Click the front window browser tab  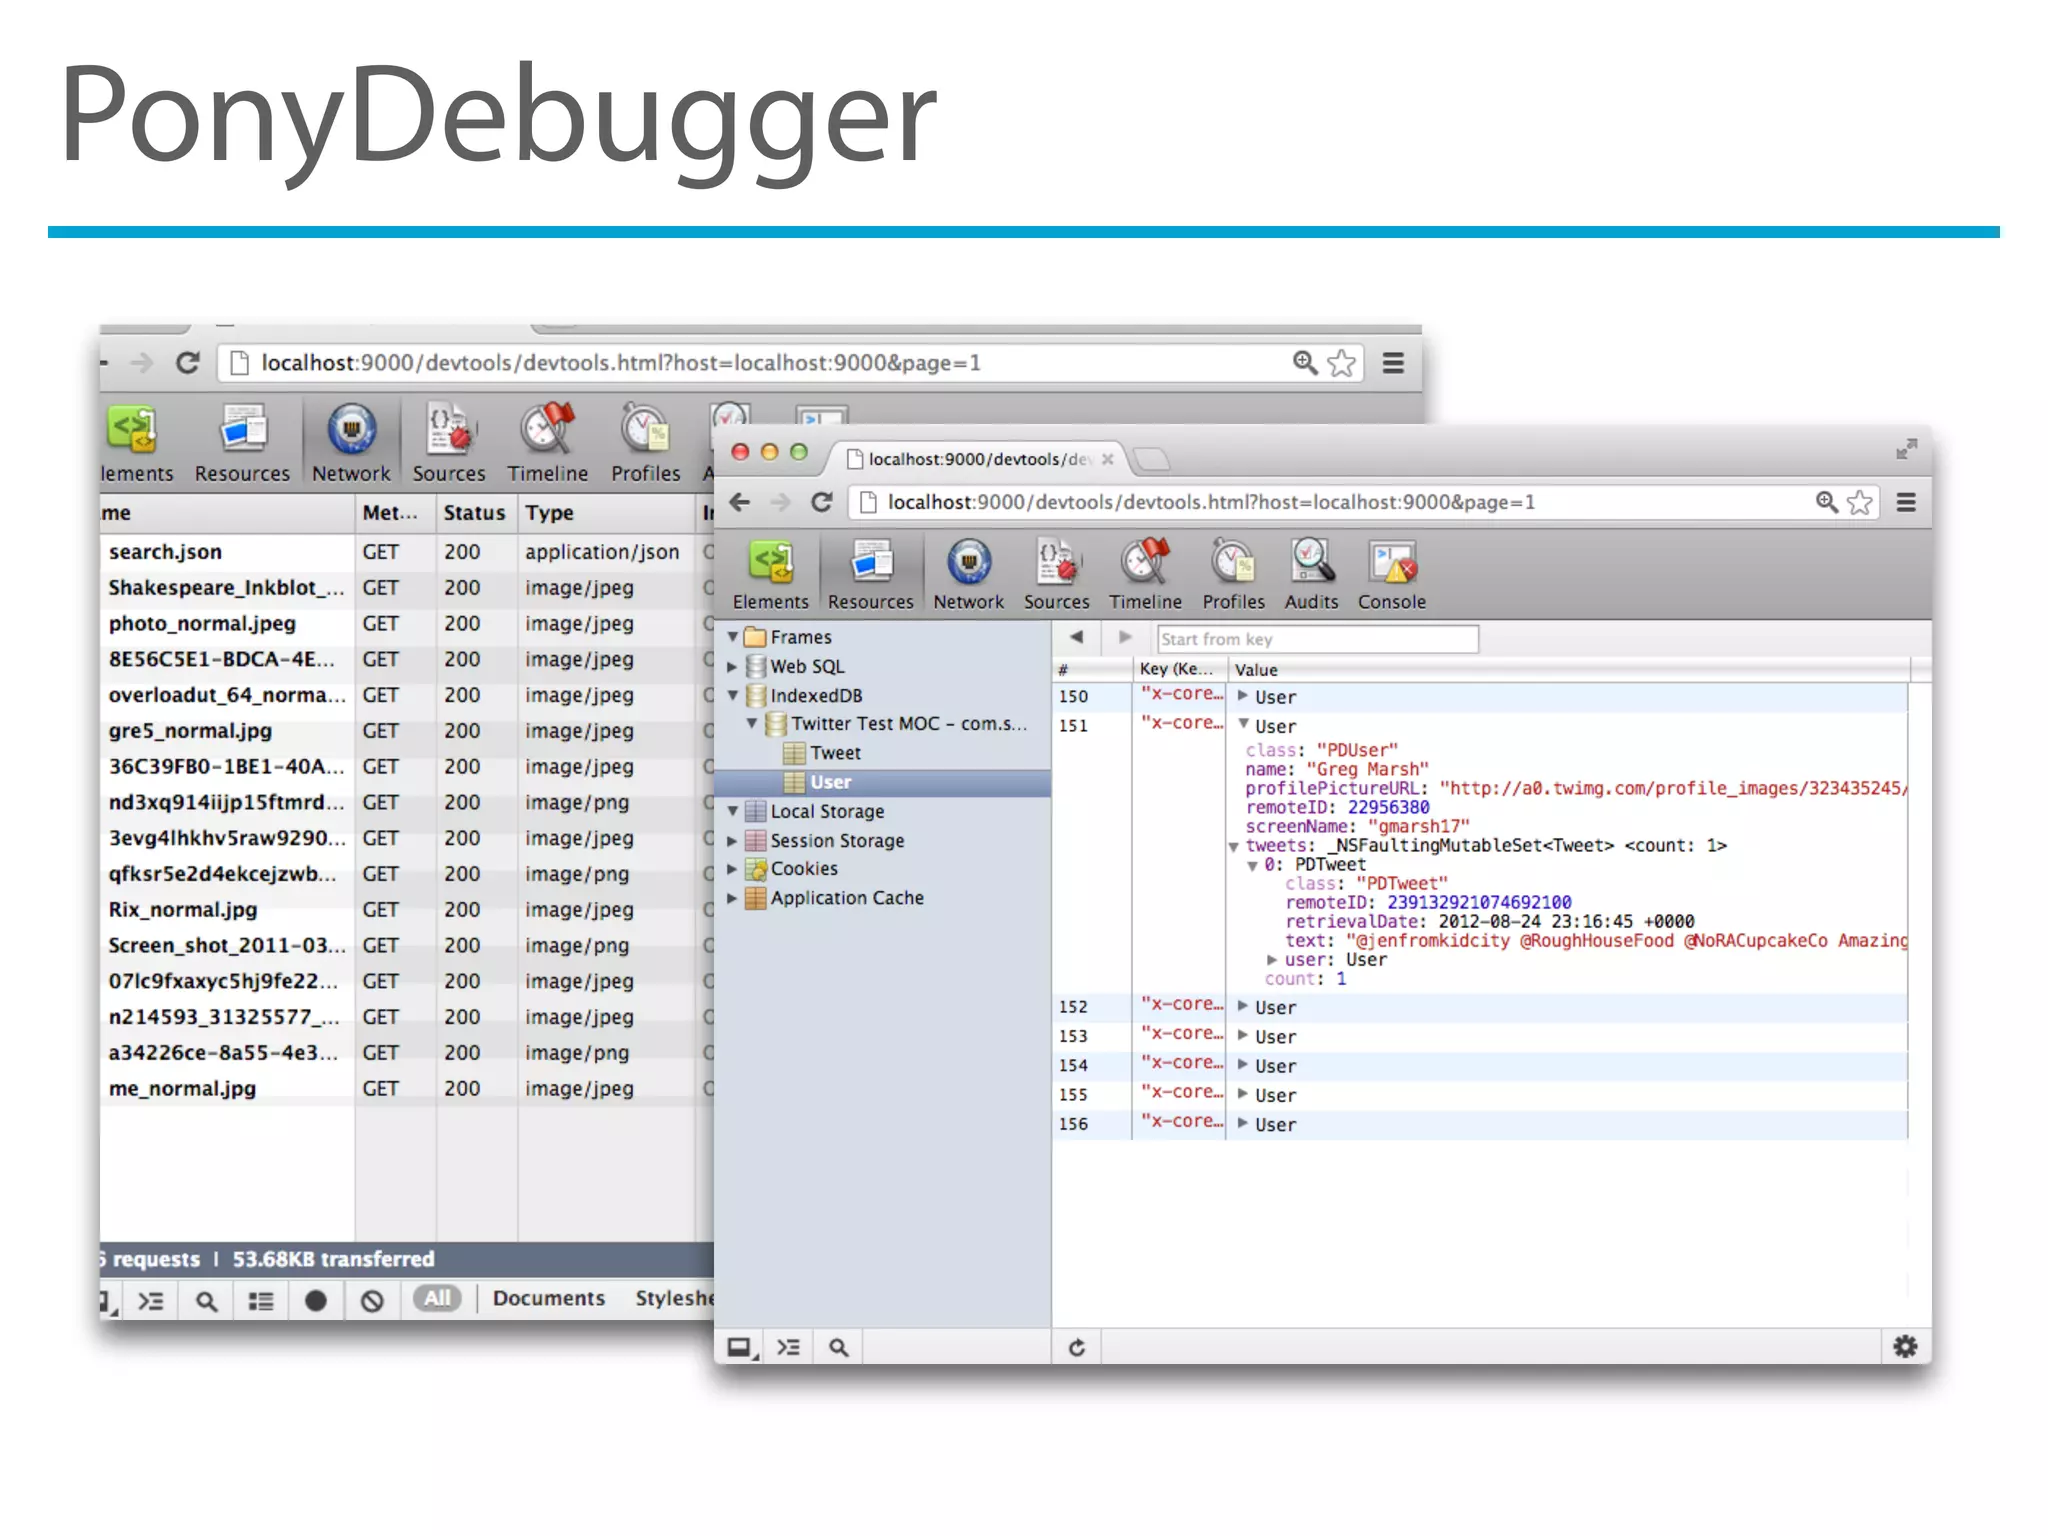click(978, 459)
